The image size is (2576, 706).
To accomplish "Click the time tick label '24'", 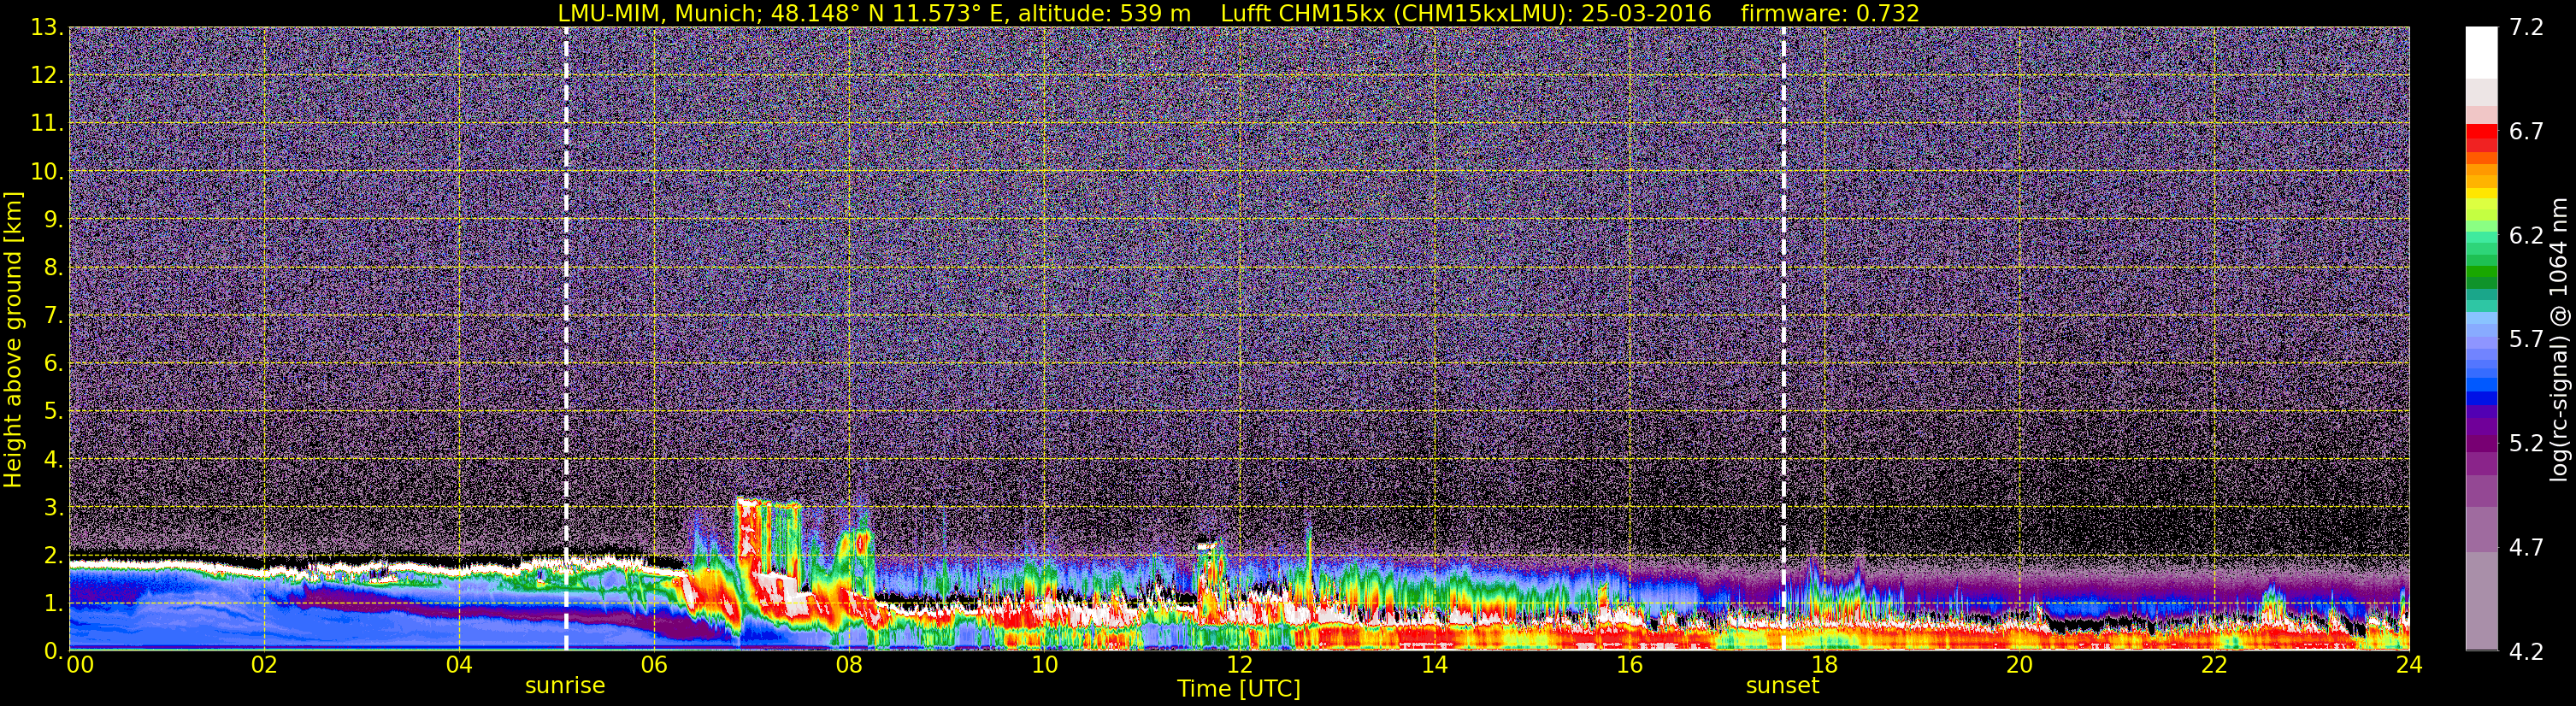I will pos(2409,665).
